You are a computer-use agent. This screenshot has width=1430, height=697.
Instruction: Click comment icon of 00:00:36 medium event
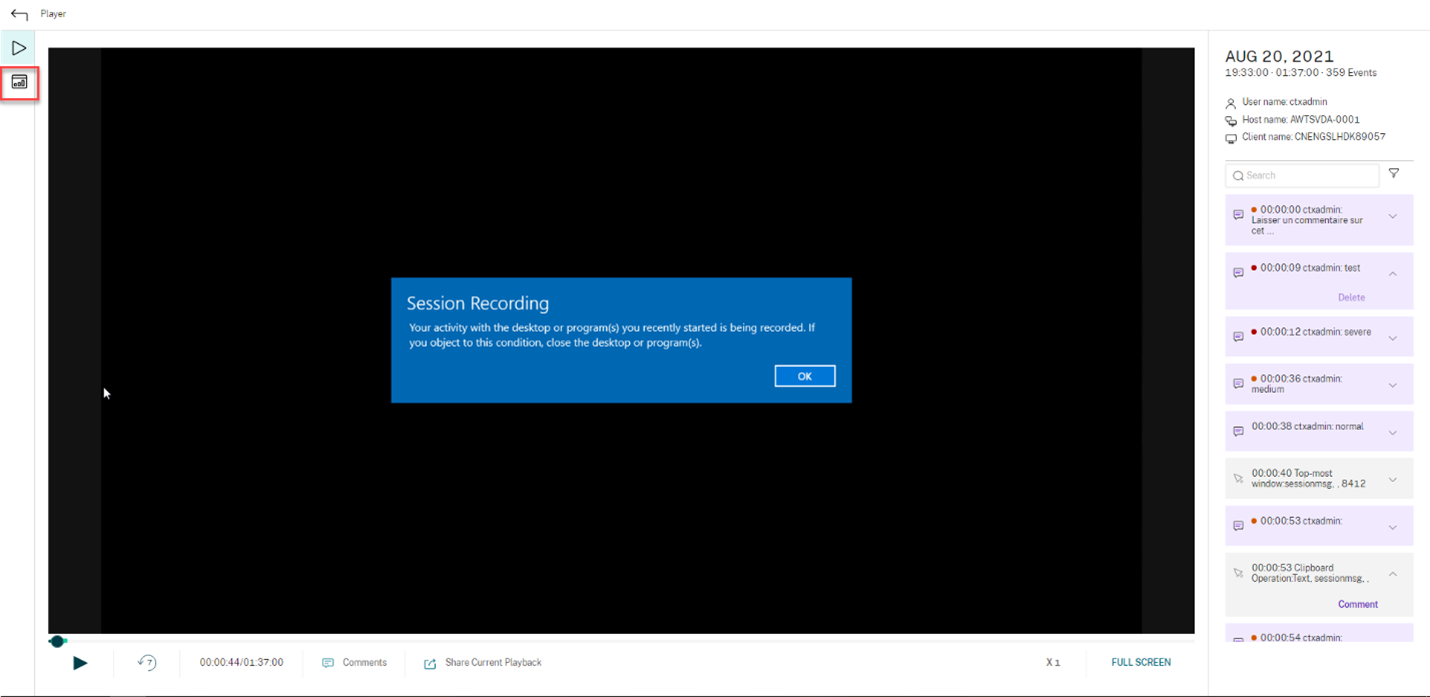click(1238, 384)
